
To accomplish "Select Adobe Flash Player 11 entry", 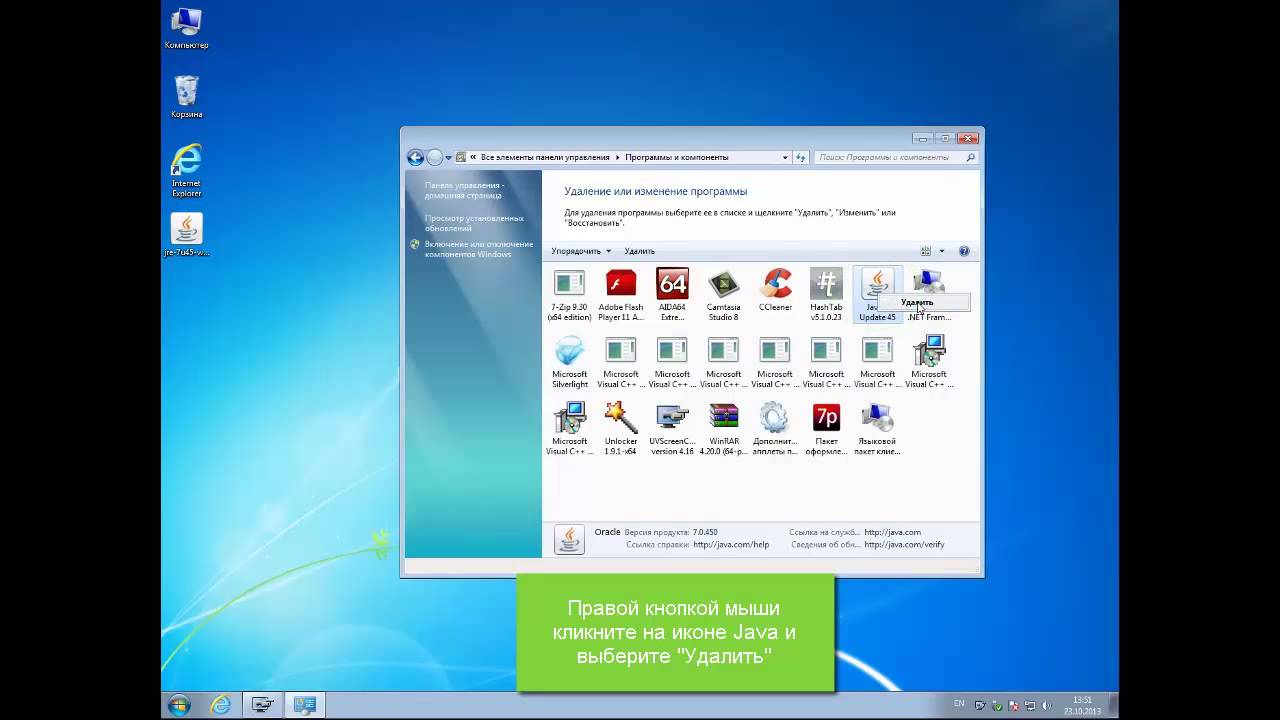I will point(620,294).
